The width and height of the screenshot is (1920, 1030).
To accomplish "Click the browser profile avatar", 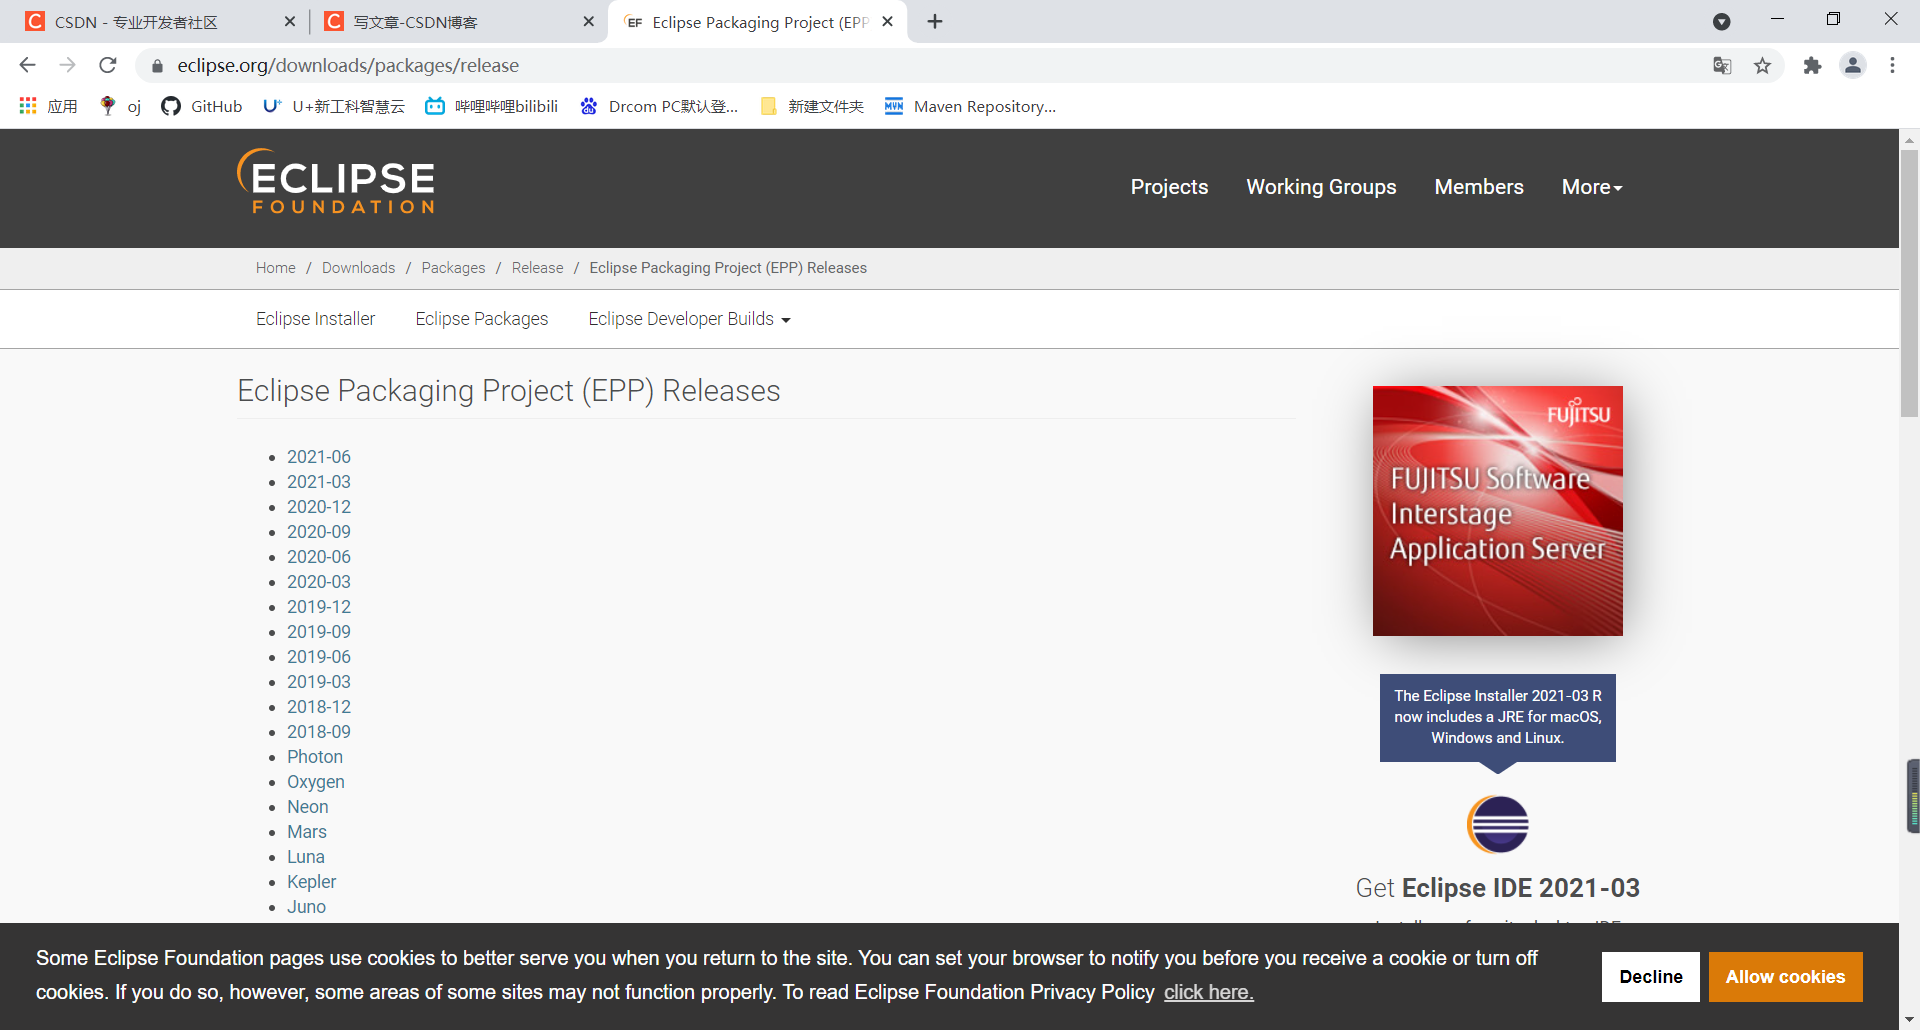I will pos(1852,65).
